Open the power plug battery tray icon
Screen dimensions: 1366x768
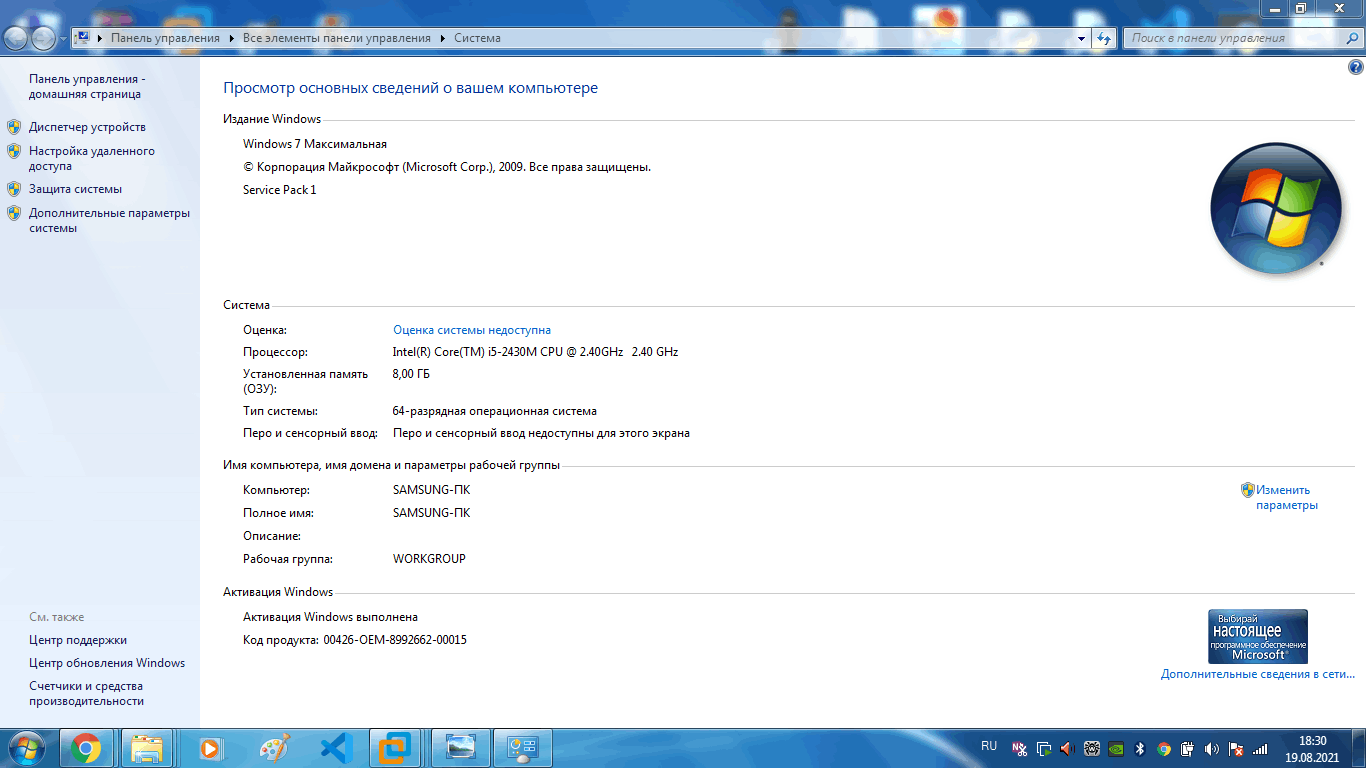[1188, 748]
